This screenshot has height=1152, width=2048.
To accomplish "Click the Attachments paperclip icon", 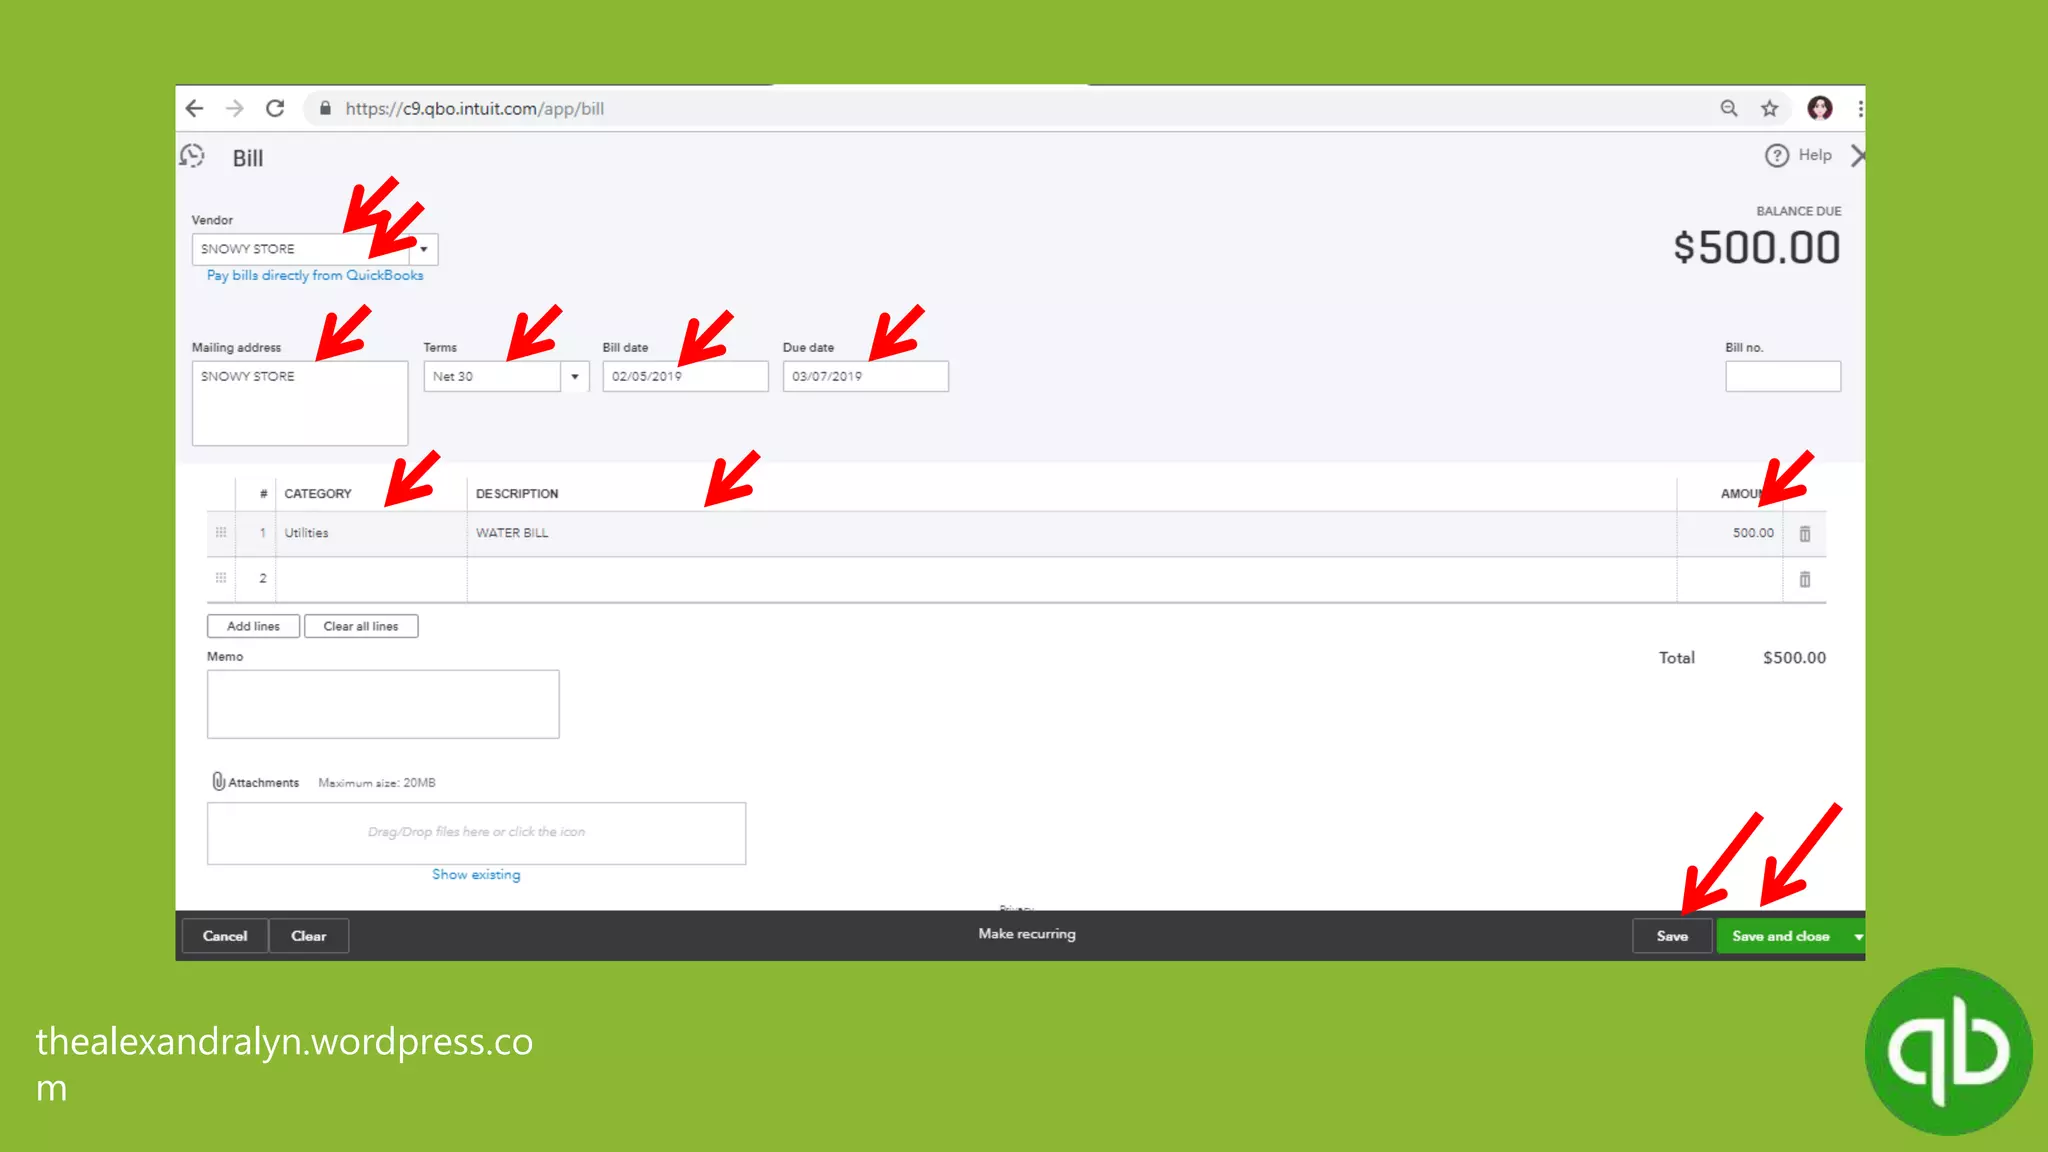I will coord(218,782).
